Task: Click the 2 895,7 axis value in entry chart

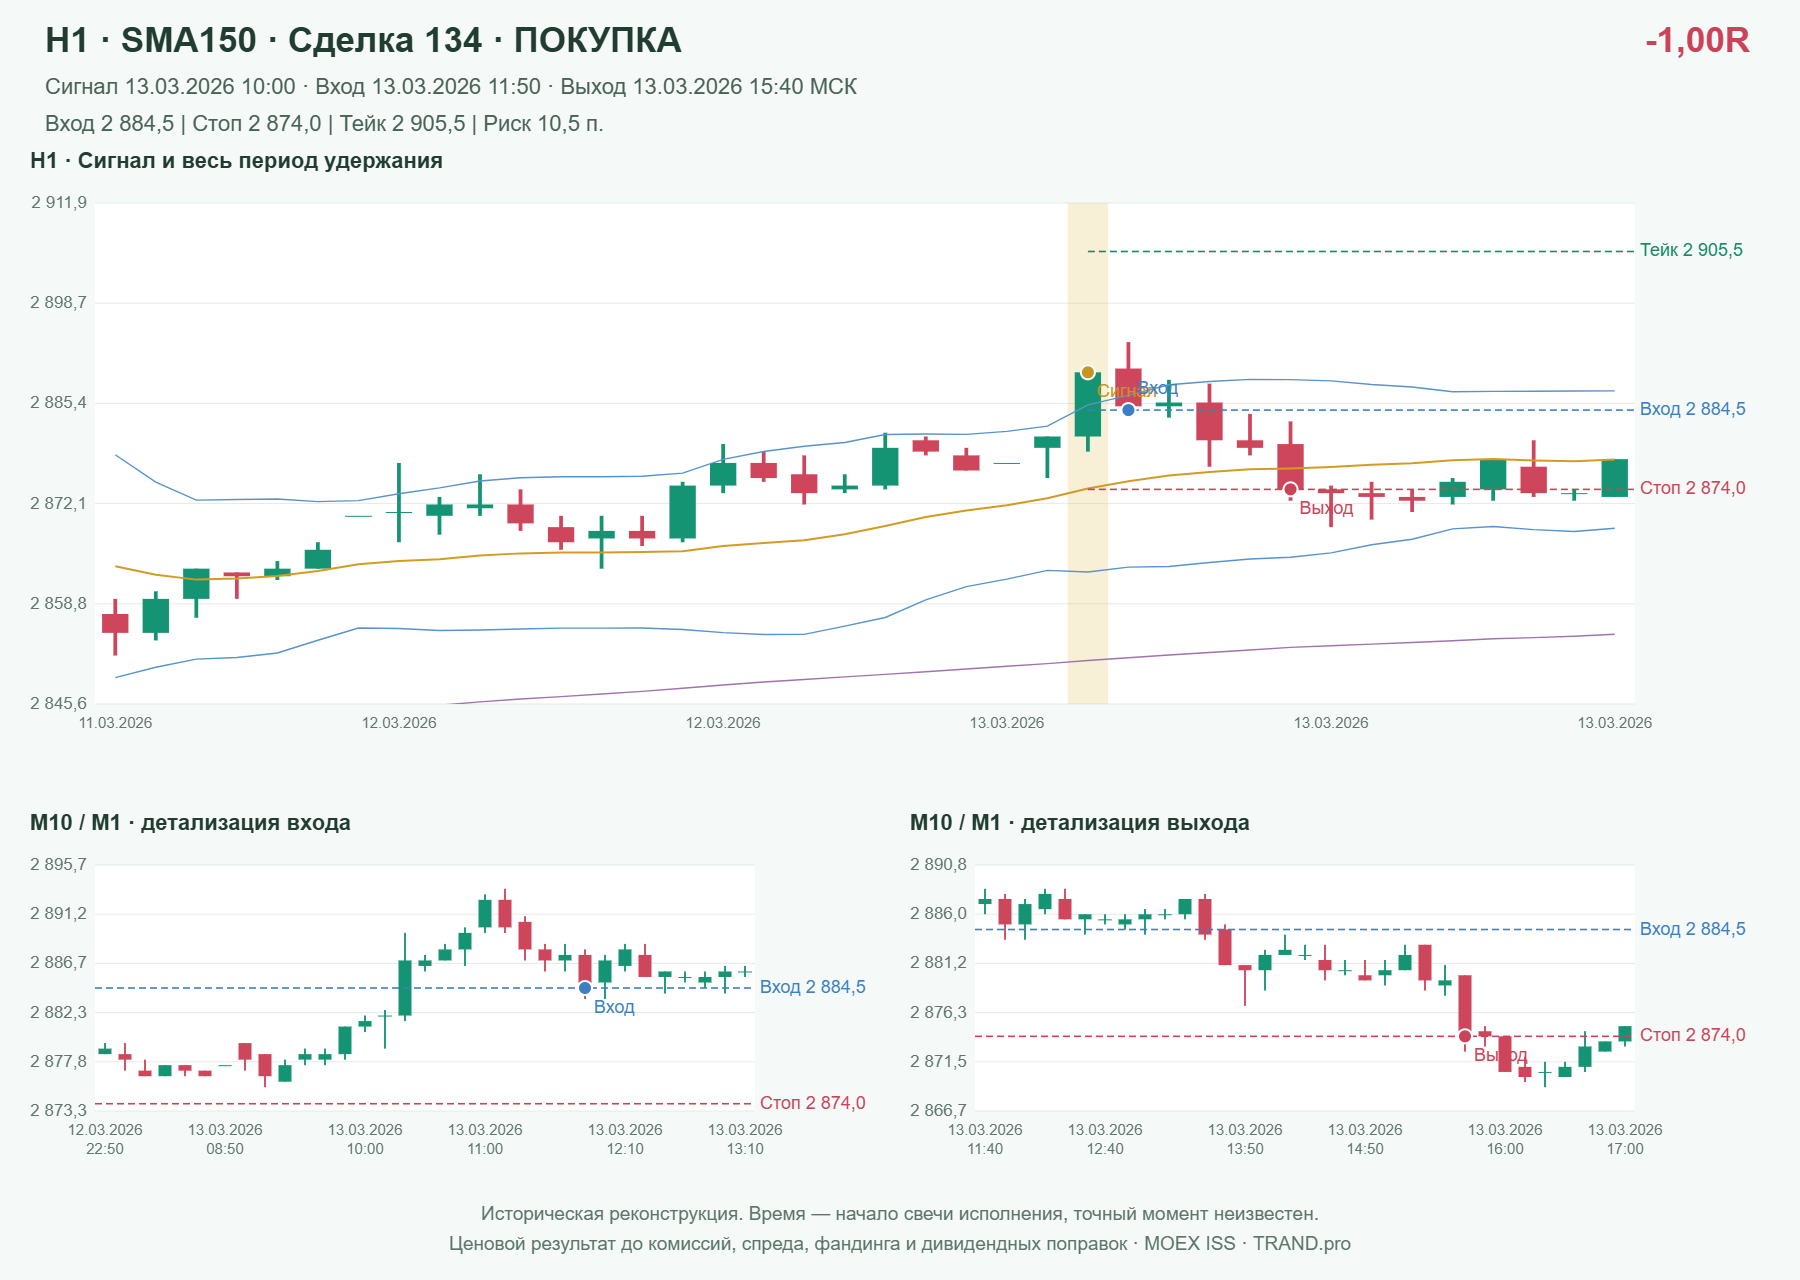Action: [x=59, y=865]
